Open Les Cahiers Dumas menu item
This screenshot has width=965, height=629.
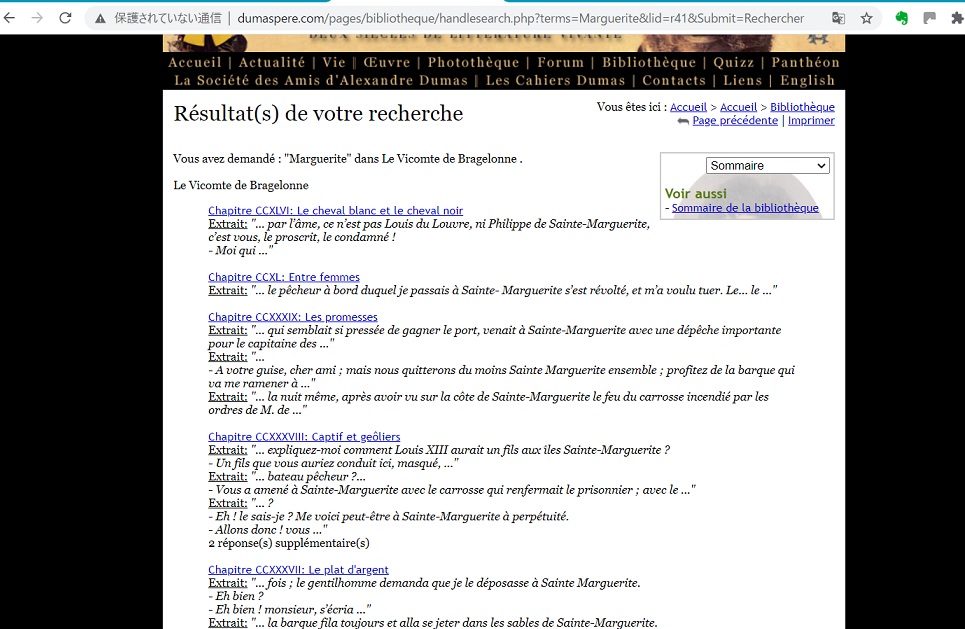pyautogui.click(x=555, y=81)
